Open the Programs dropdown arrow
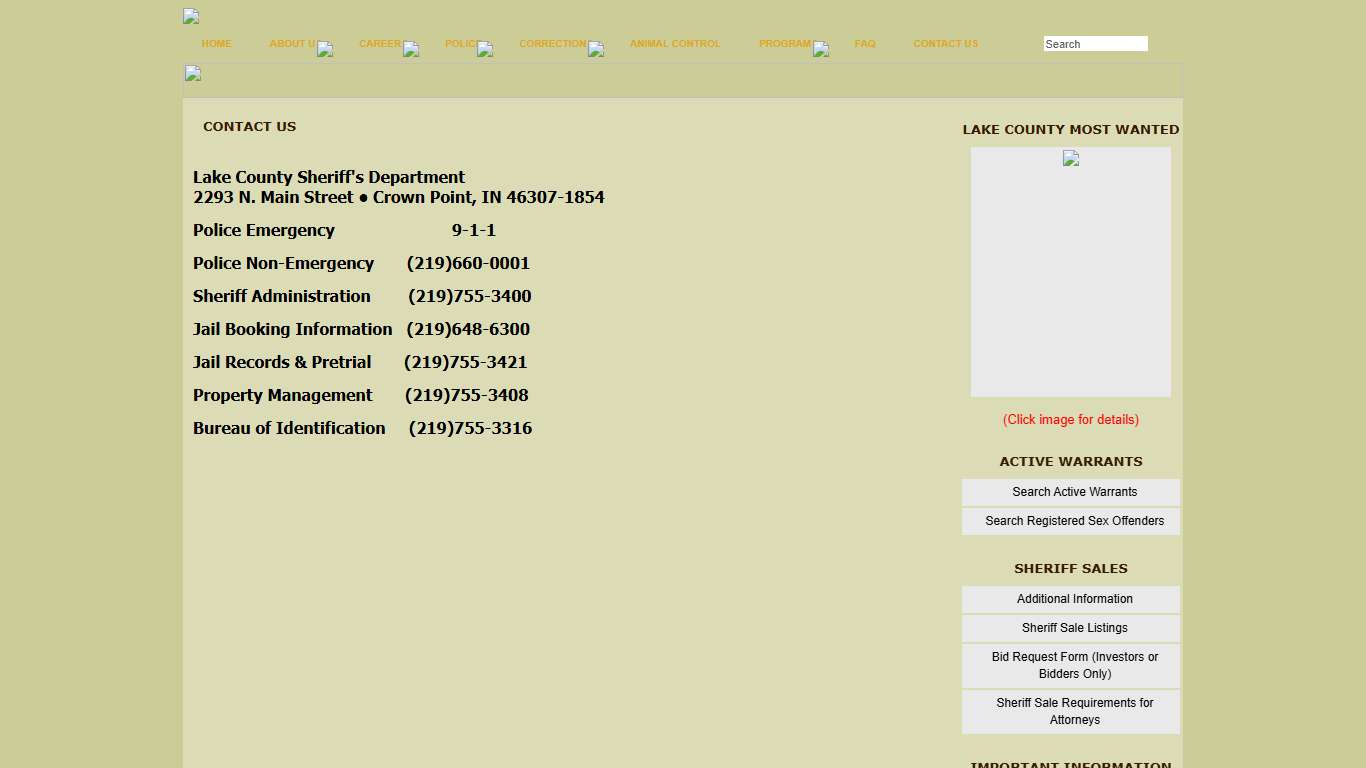 pos(821,49)
